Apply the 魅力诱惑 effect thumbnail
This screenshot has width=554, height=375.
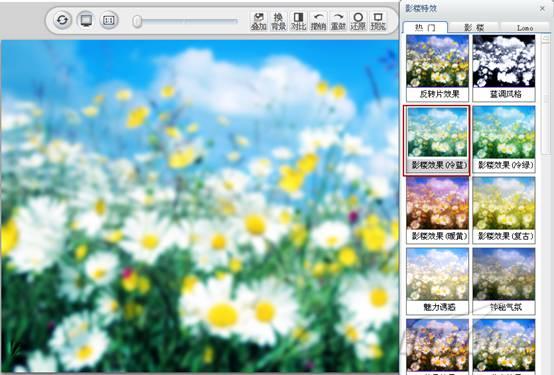tap(437, 281)
